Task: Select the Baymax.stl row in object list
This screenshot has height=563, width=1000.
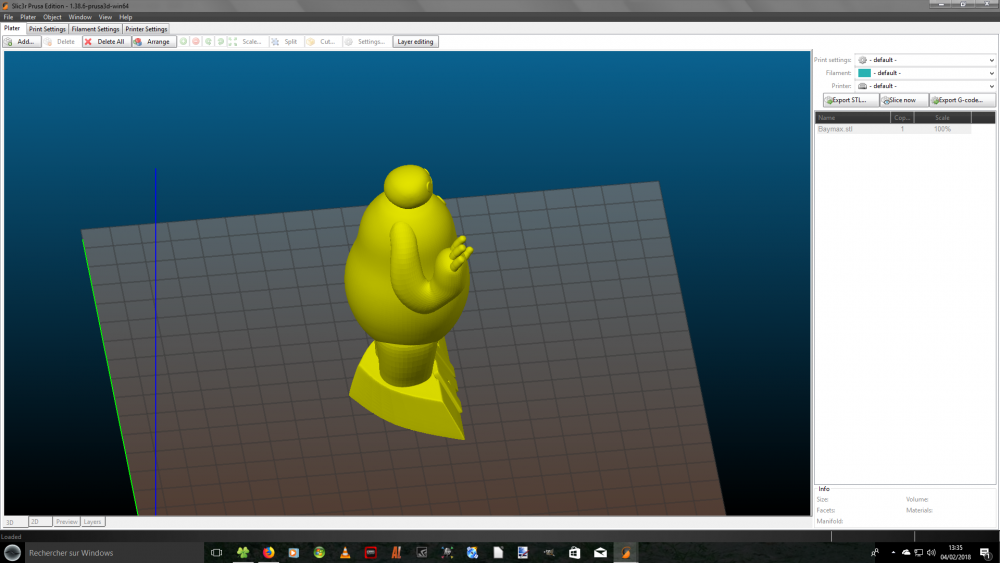Action: point(893,129)
